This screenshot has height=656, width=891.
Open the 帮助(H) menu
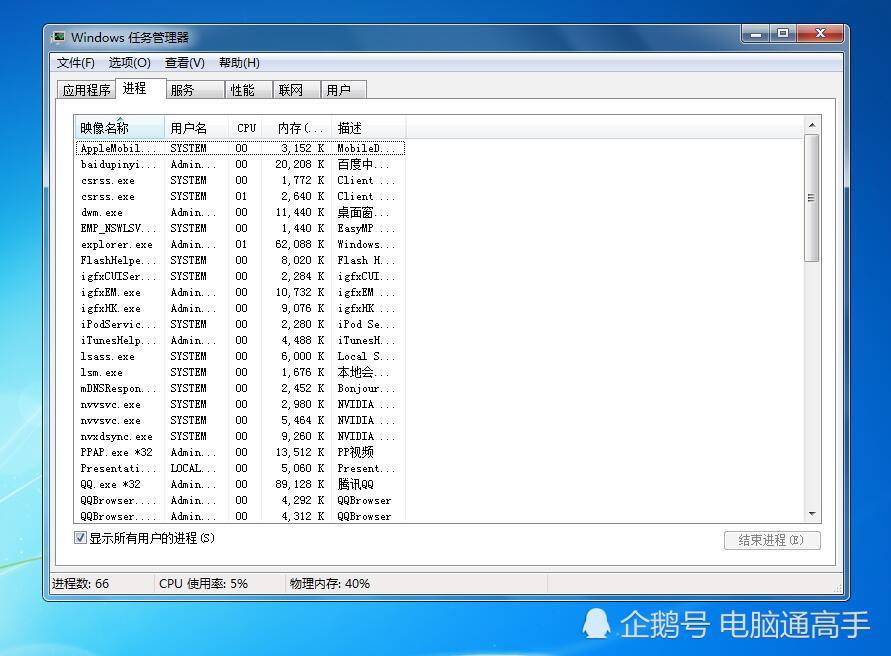coord(239,63)
